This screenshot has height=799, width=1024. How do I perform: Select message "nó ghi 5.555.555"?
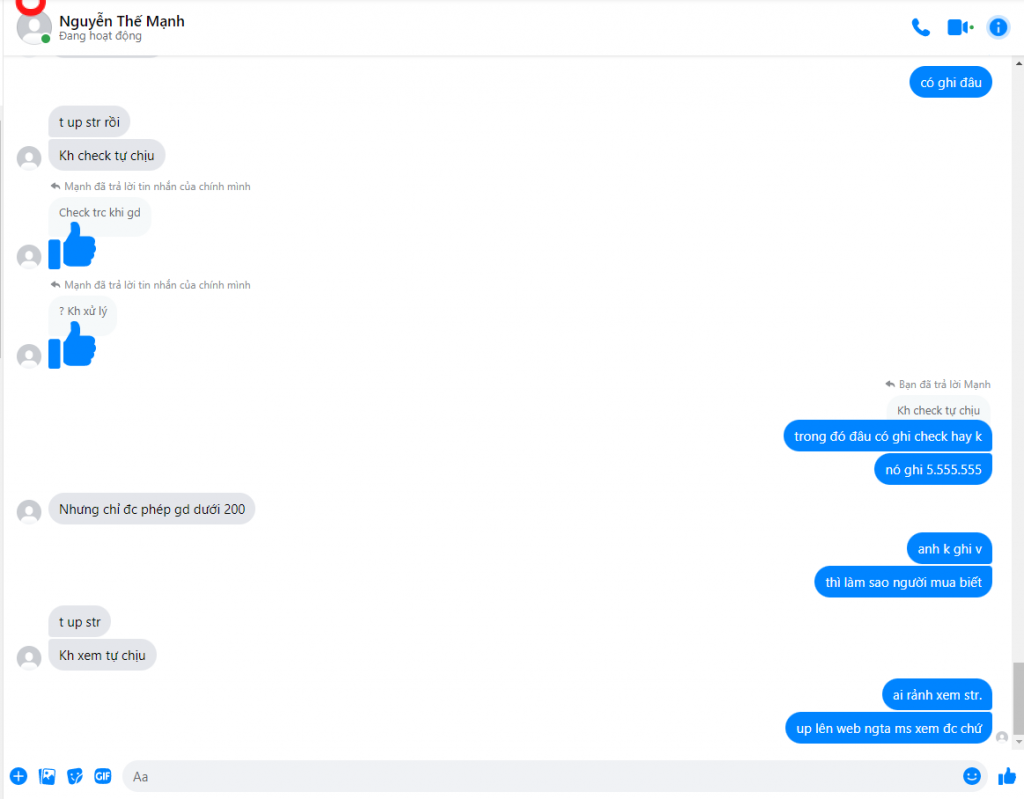point(933,469)
